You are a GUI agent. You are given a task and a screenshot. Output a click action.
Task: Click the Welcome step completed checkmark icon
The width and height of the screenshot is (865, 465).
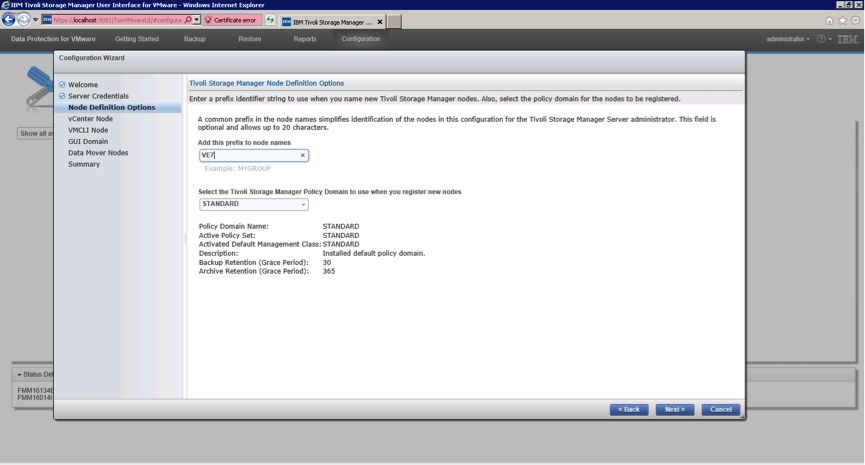tap(62, 84)
